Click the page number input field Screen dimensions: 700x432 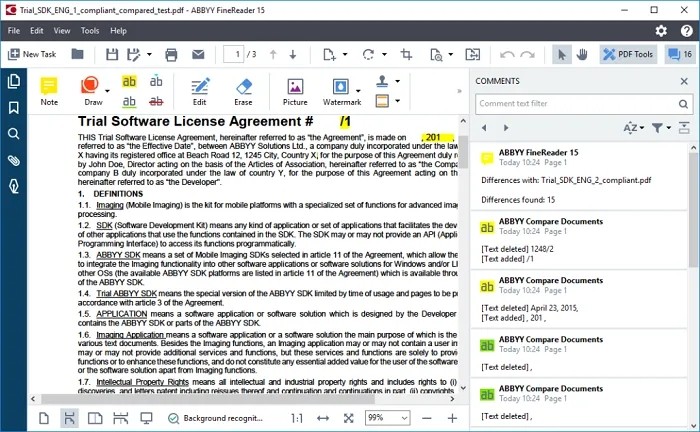pos(233,54)
